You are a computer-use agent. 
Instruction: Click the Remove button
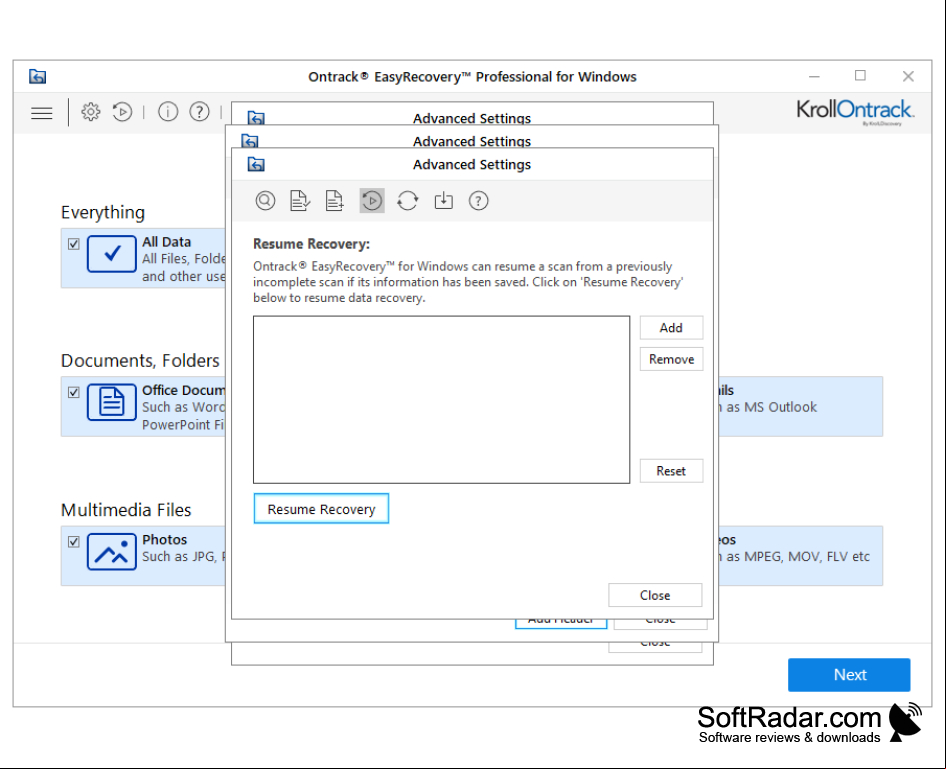pos(671,359)
